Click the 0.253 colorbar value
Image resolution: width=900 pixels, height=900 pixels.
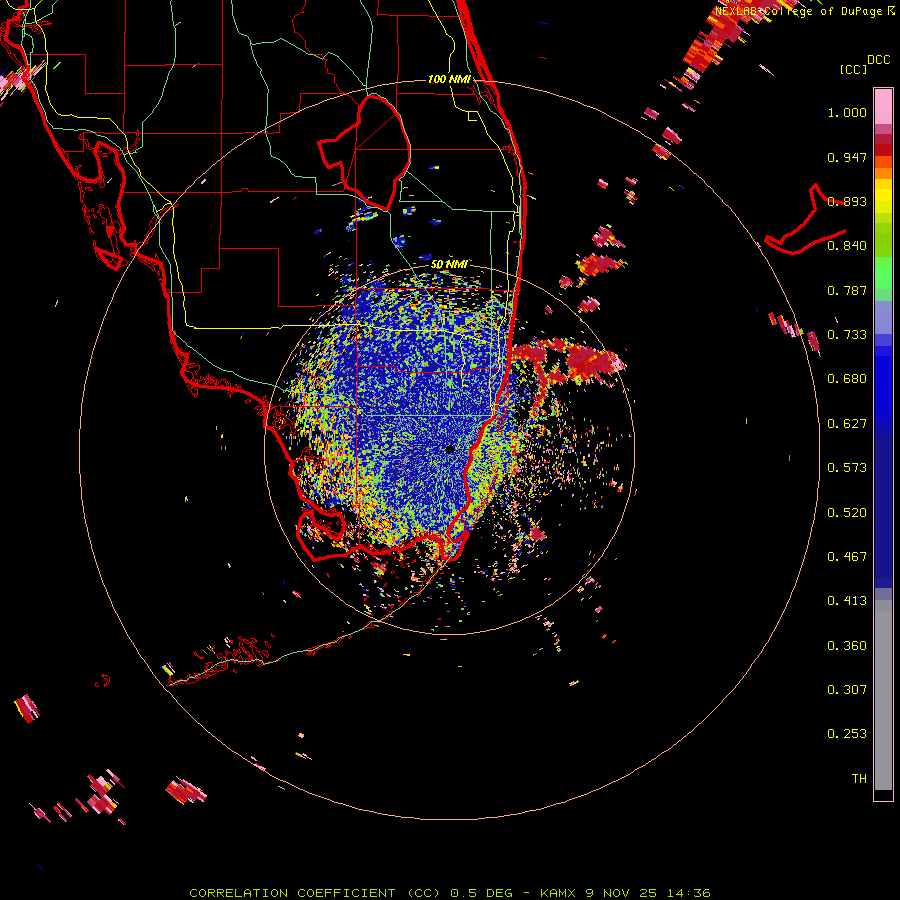(847, 734)
